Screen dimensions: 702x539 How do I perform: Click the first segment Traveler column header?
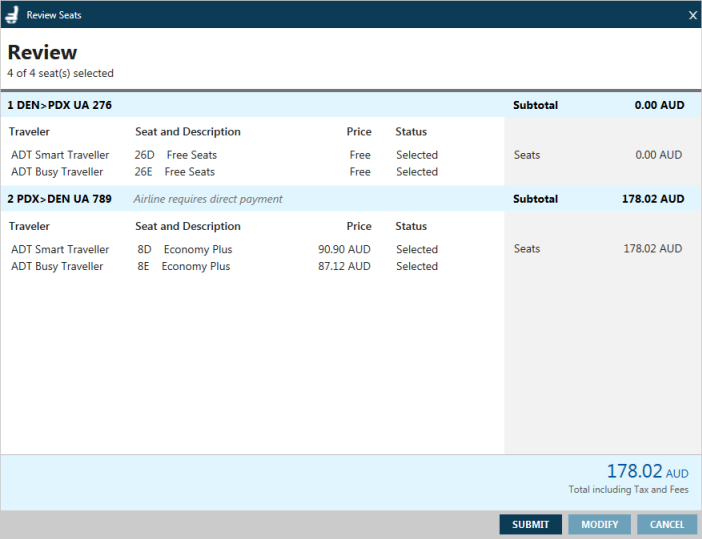[x=29, y=132]
